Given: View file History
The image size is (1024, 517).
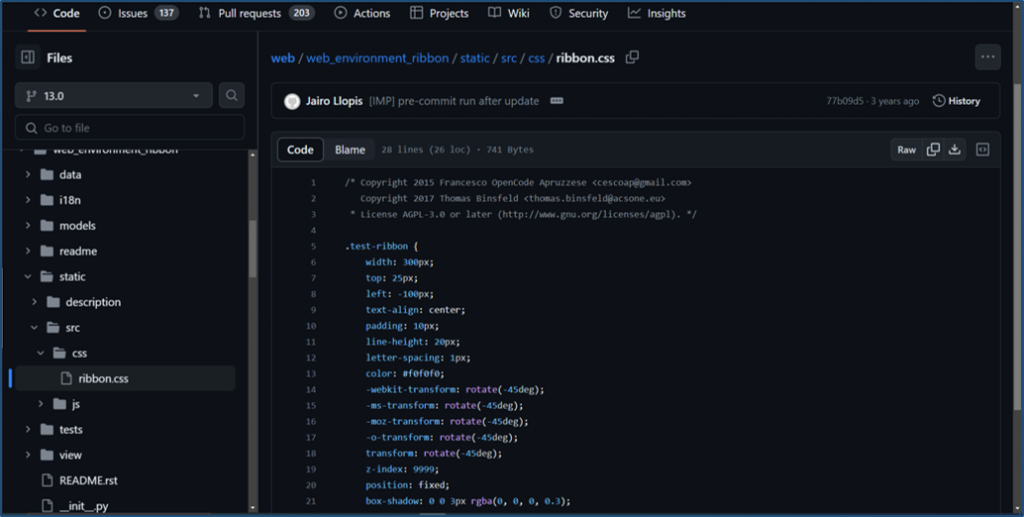Looking at the screenshot, I should (957, 101).
